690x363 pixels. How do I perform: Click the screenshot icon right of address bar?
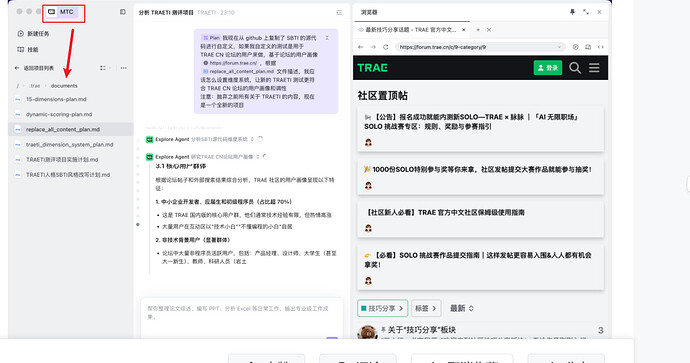click(588, 47)
